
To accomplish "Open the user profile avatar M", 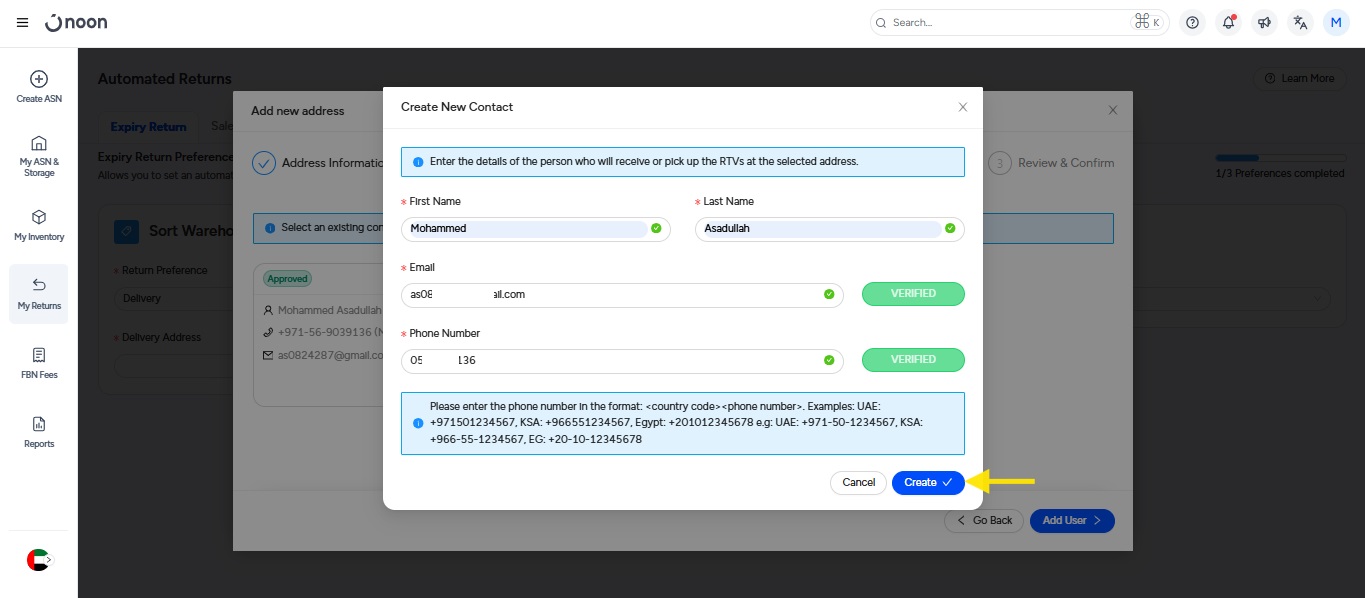I will click(x=1336, y=23).
